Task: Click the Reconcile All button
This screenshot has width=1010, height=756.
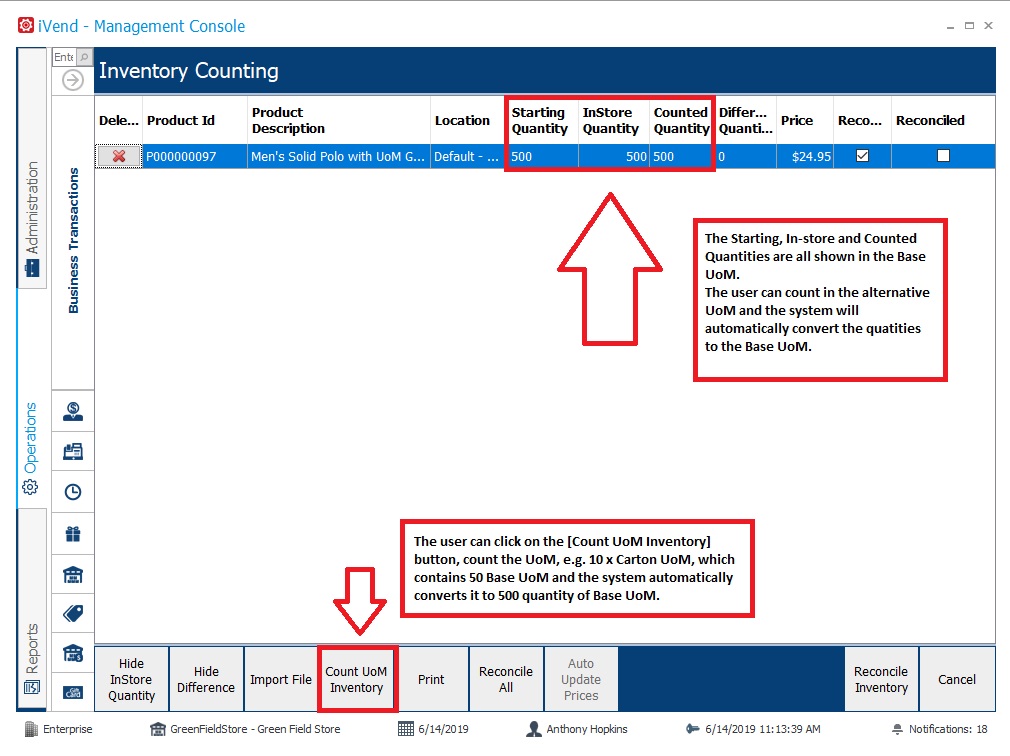Action: point(506,679)
